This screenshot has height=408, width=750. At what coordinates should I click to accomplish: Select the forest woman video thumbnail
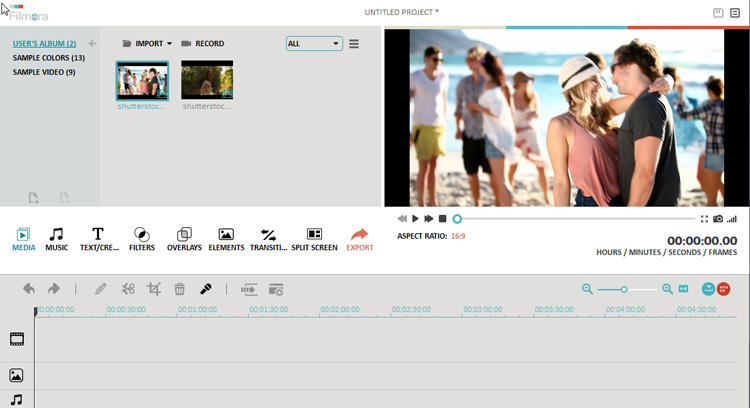coord(207,79)
